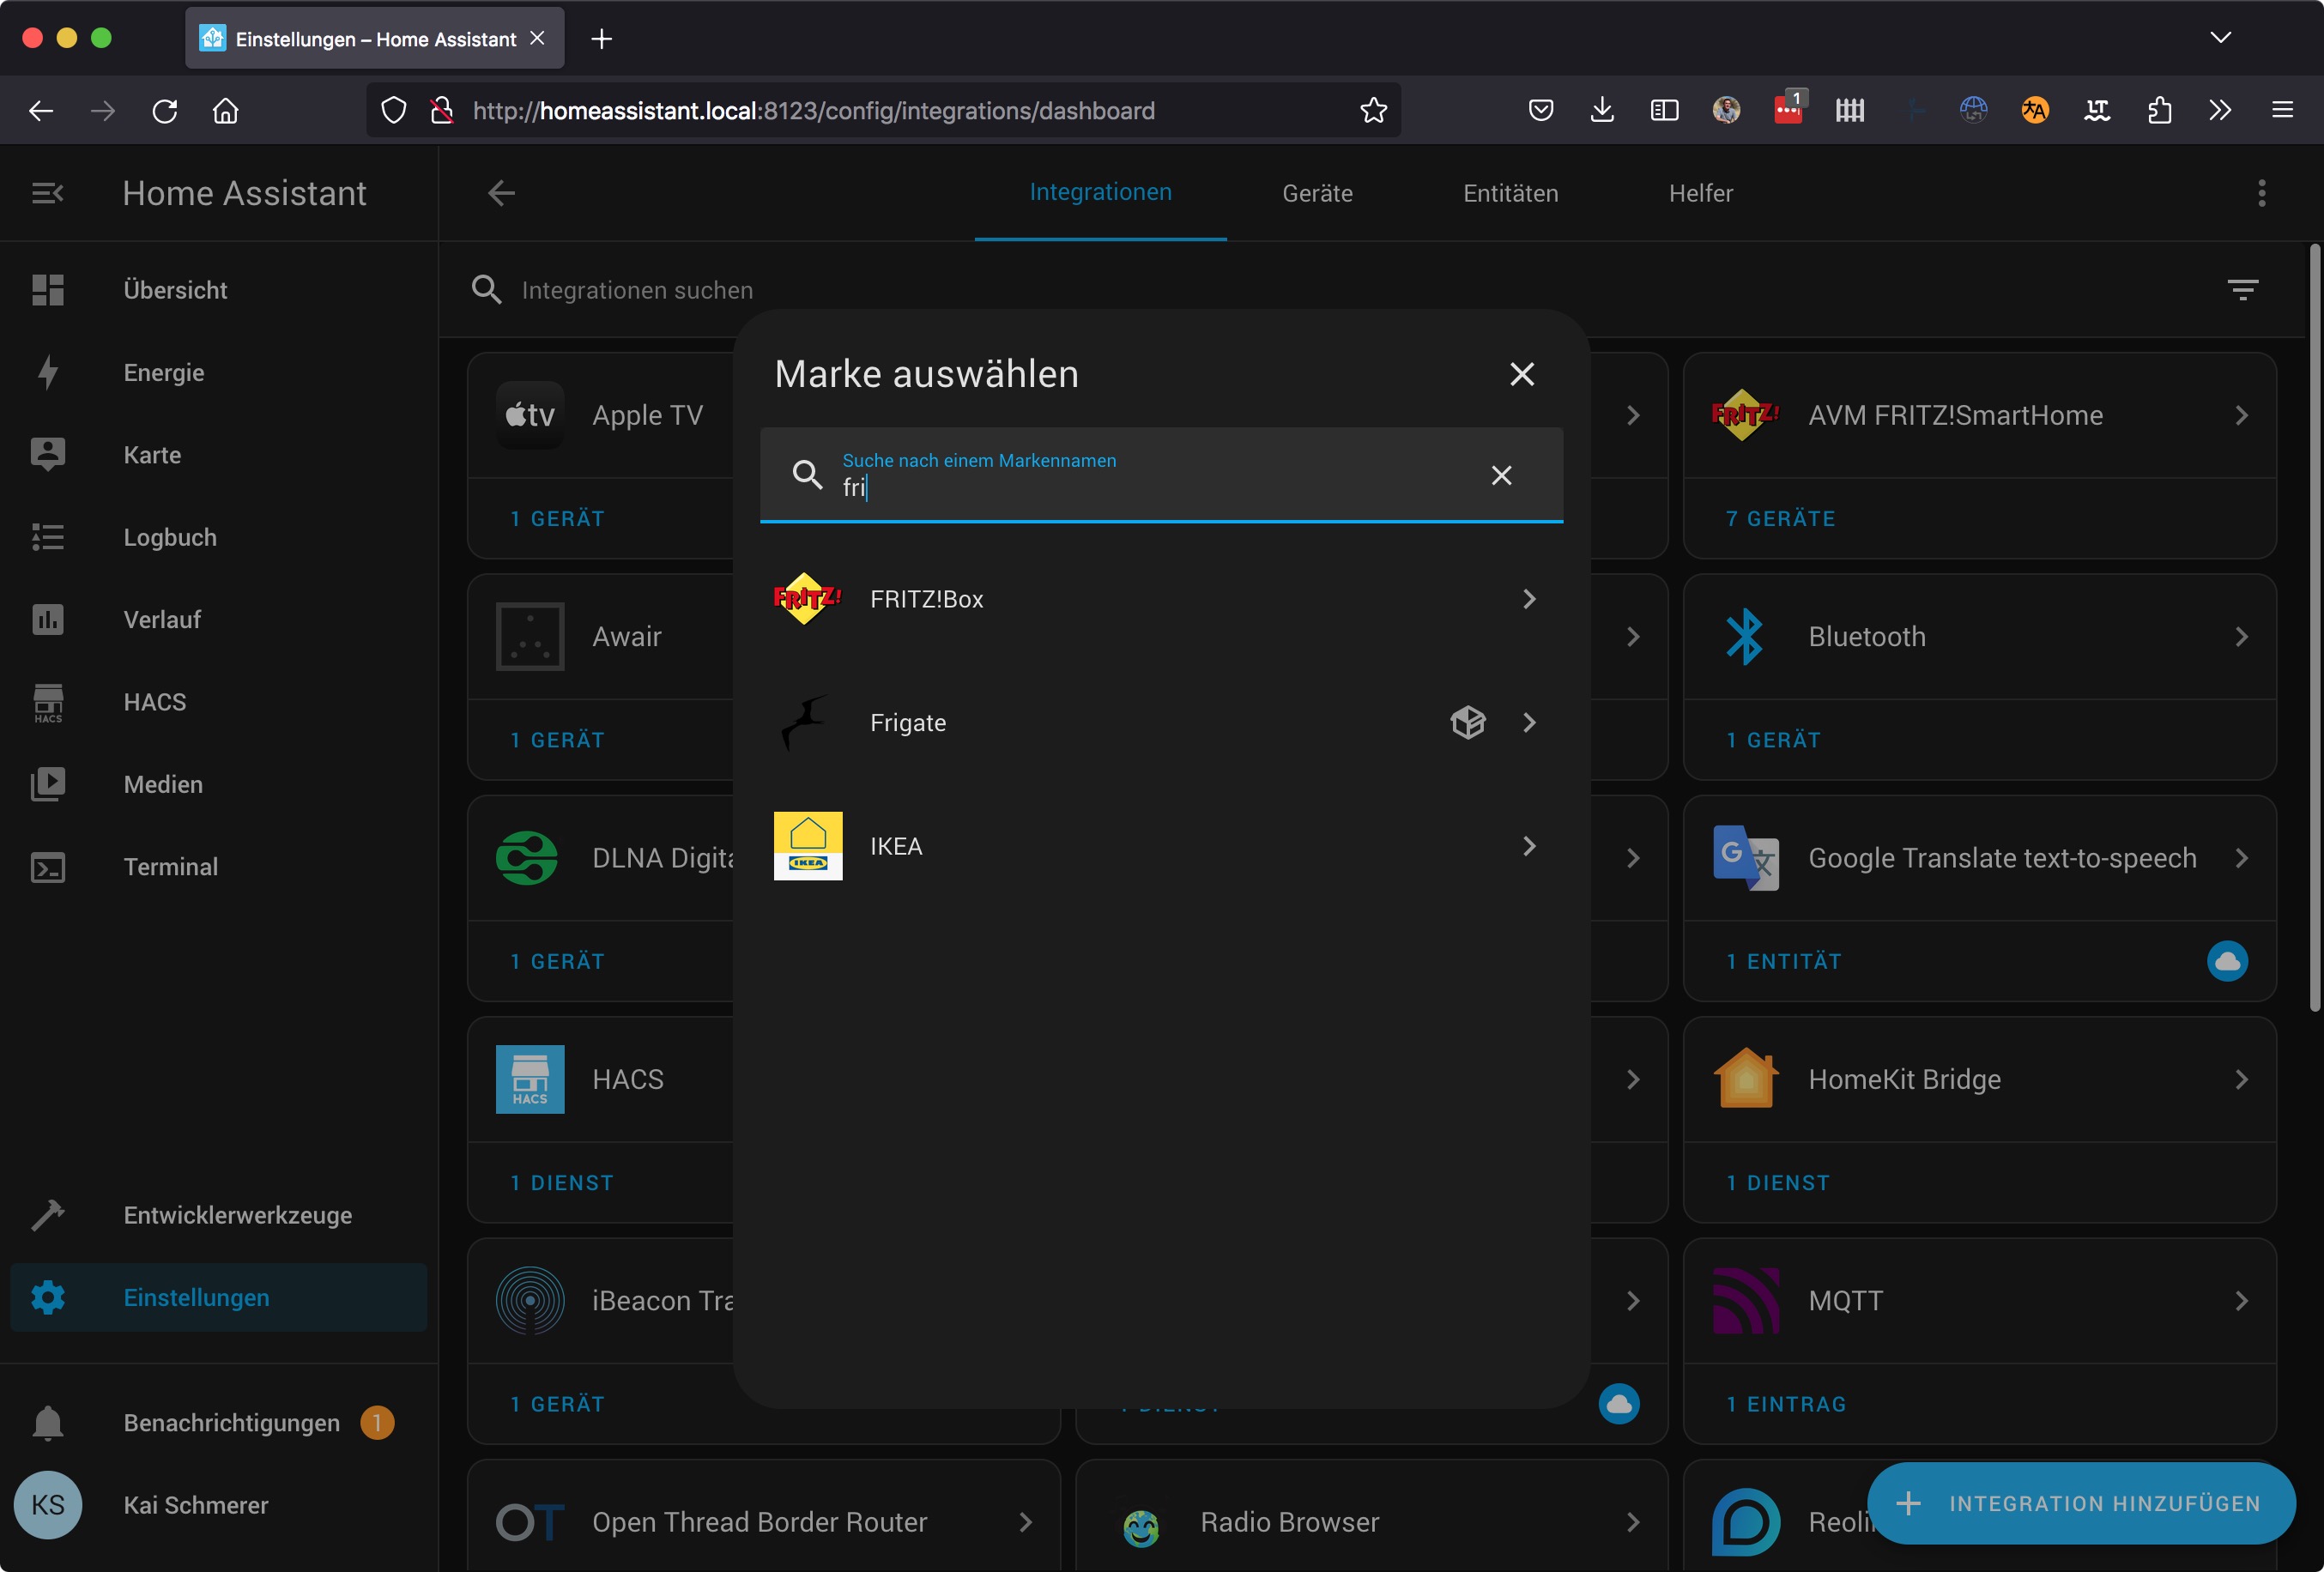Clear the brand search text
This screenshot has width=2324, height=1572.
click(1501, 475)
